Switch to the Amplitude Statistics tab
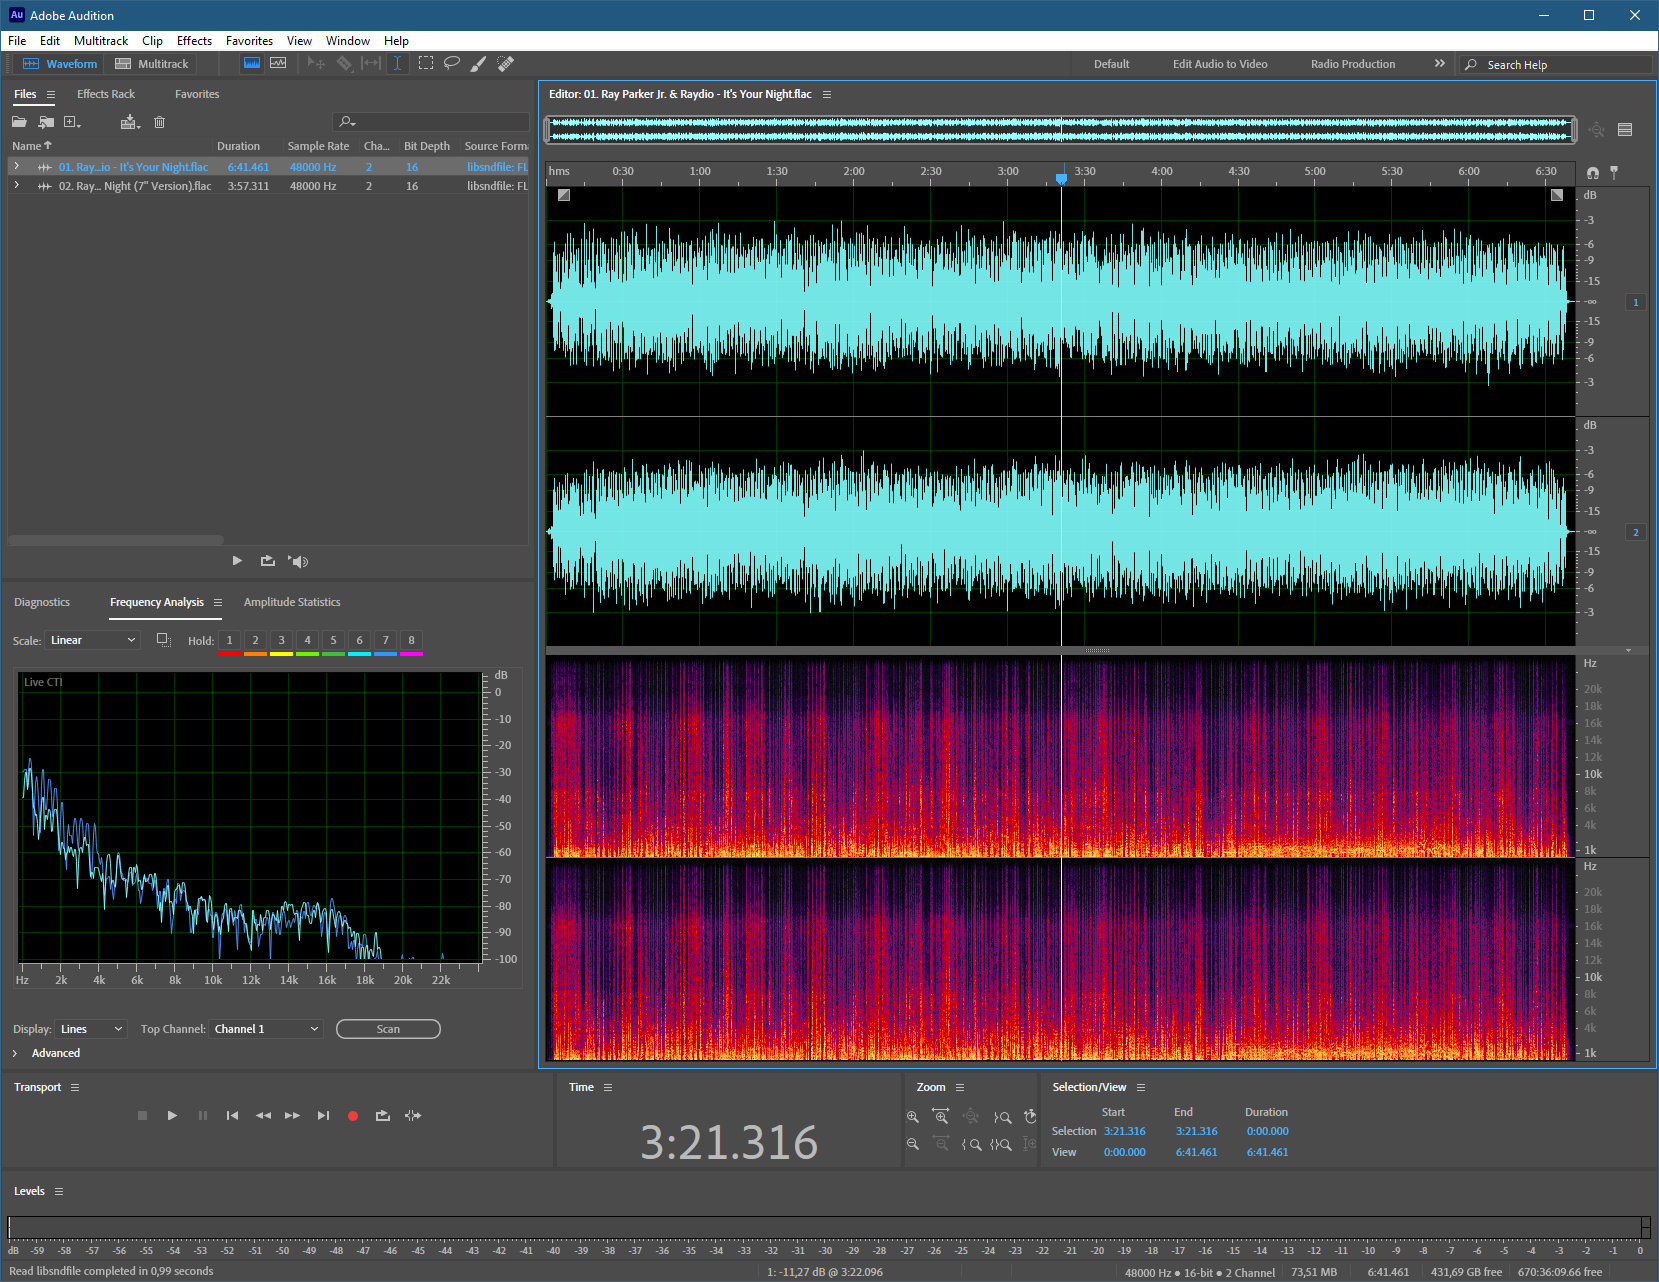The width and height of the screenshot is (1659, 1282). [292, 602]
